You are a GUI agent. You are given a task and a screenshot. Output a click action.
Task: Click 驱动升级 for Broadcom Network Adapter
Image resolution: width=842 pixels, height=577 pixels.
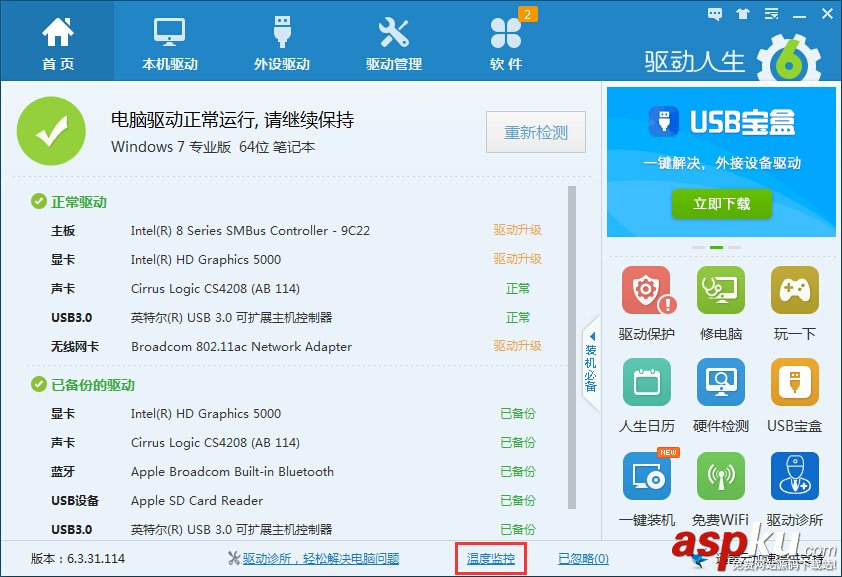coord(517,346)
